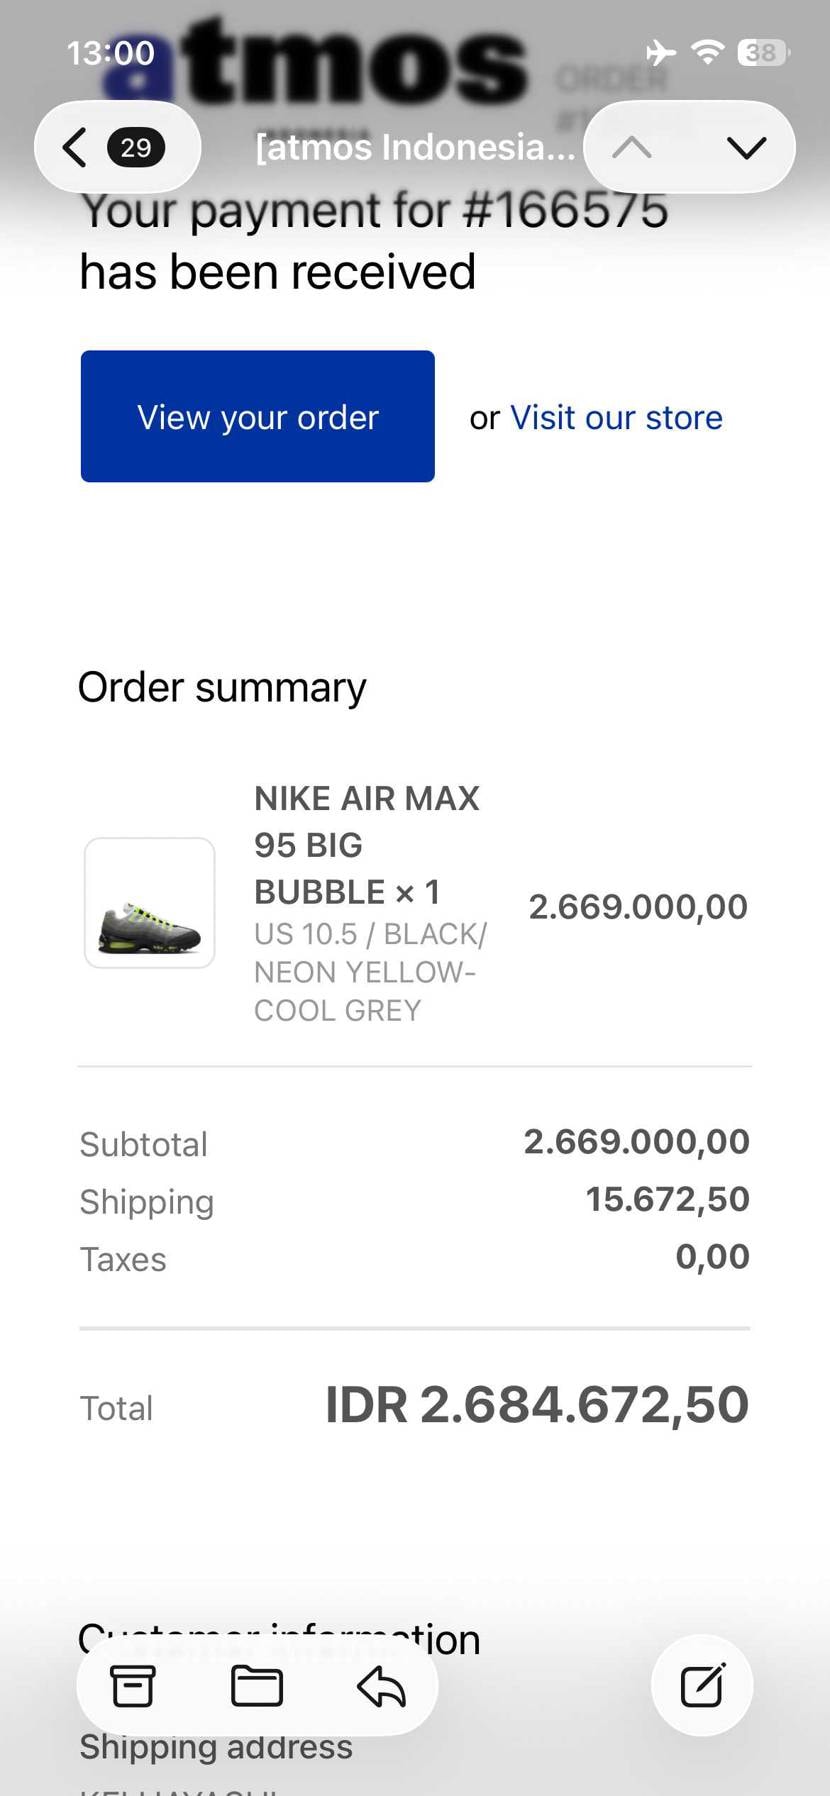Archive this email using the box icon

click(x=132, y=1686)
